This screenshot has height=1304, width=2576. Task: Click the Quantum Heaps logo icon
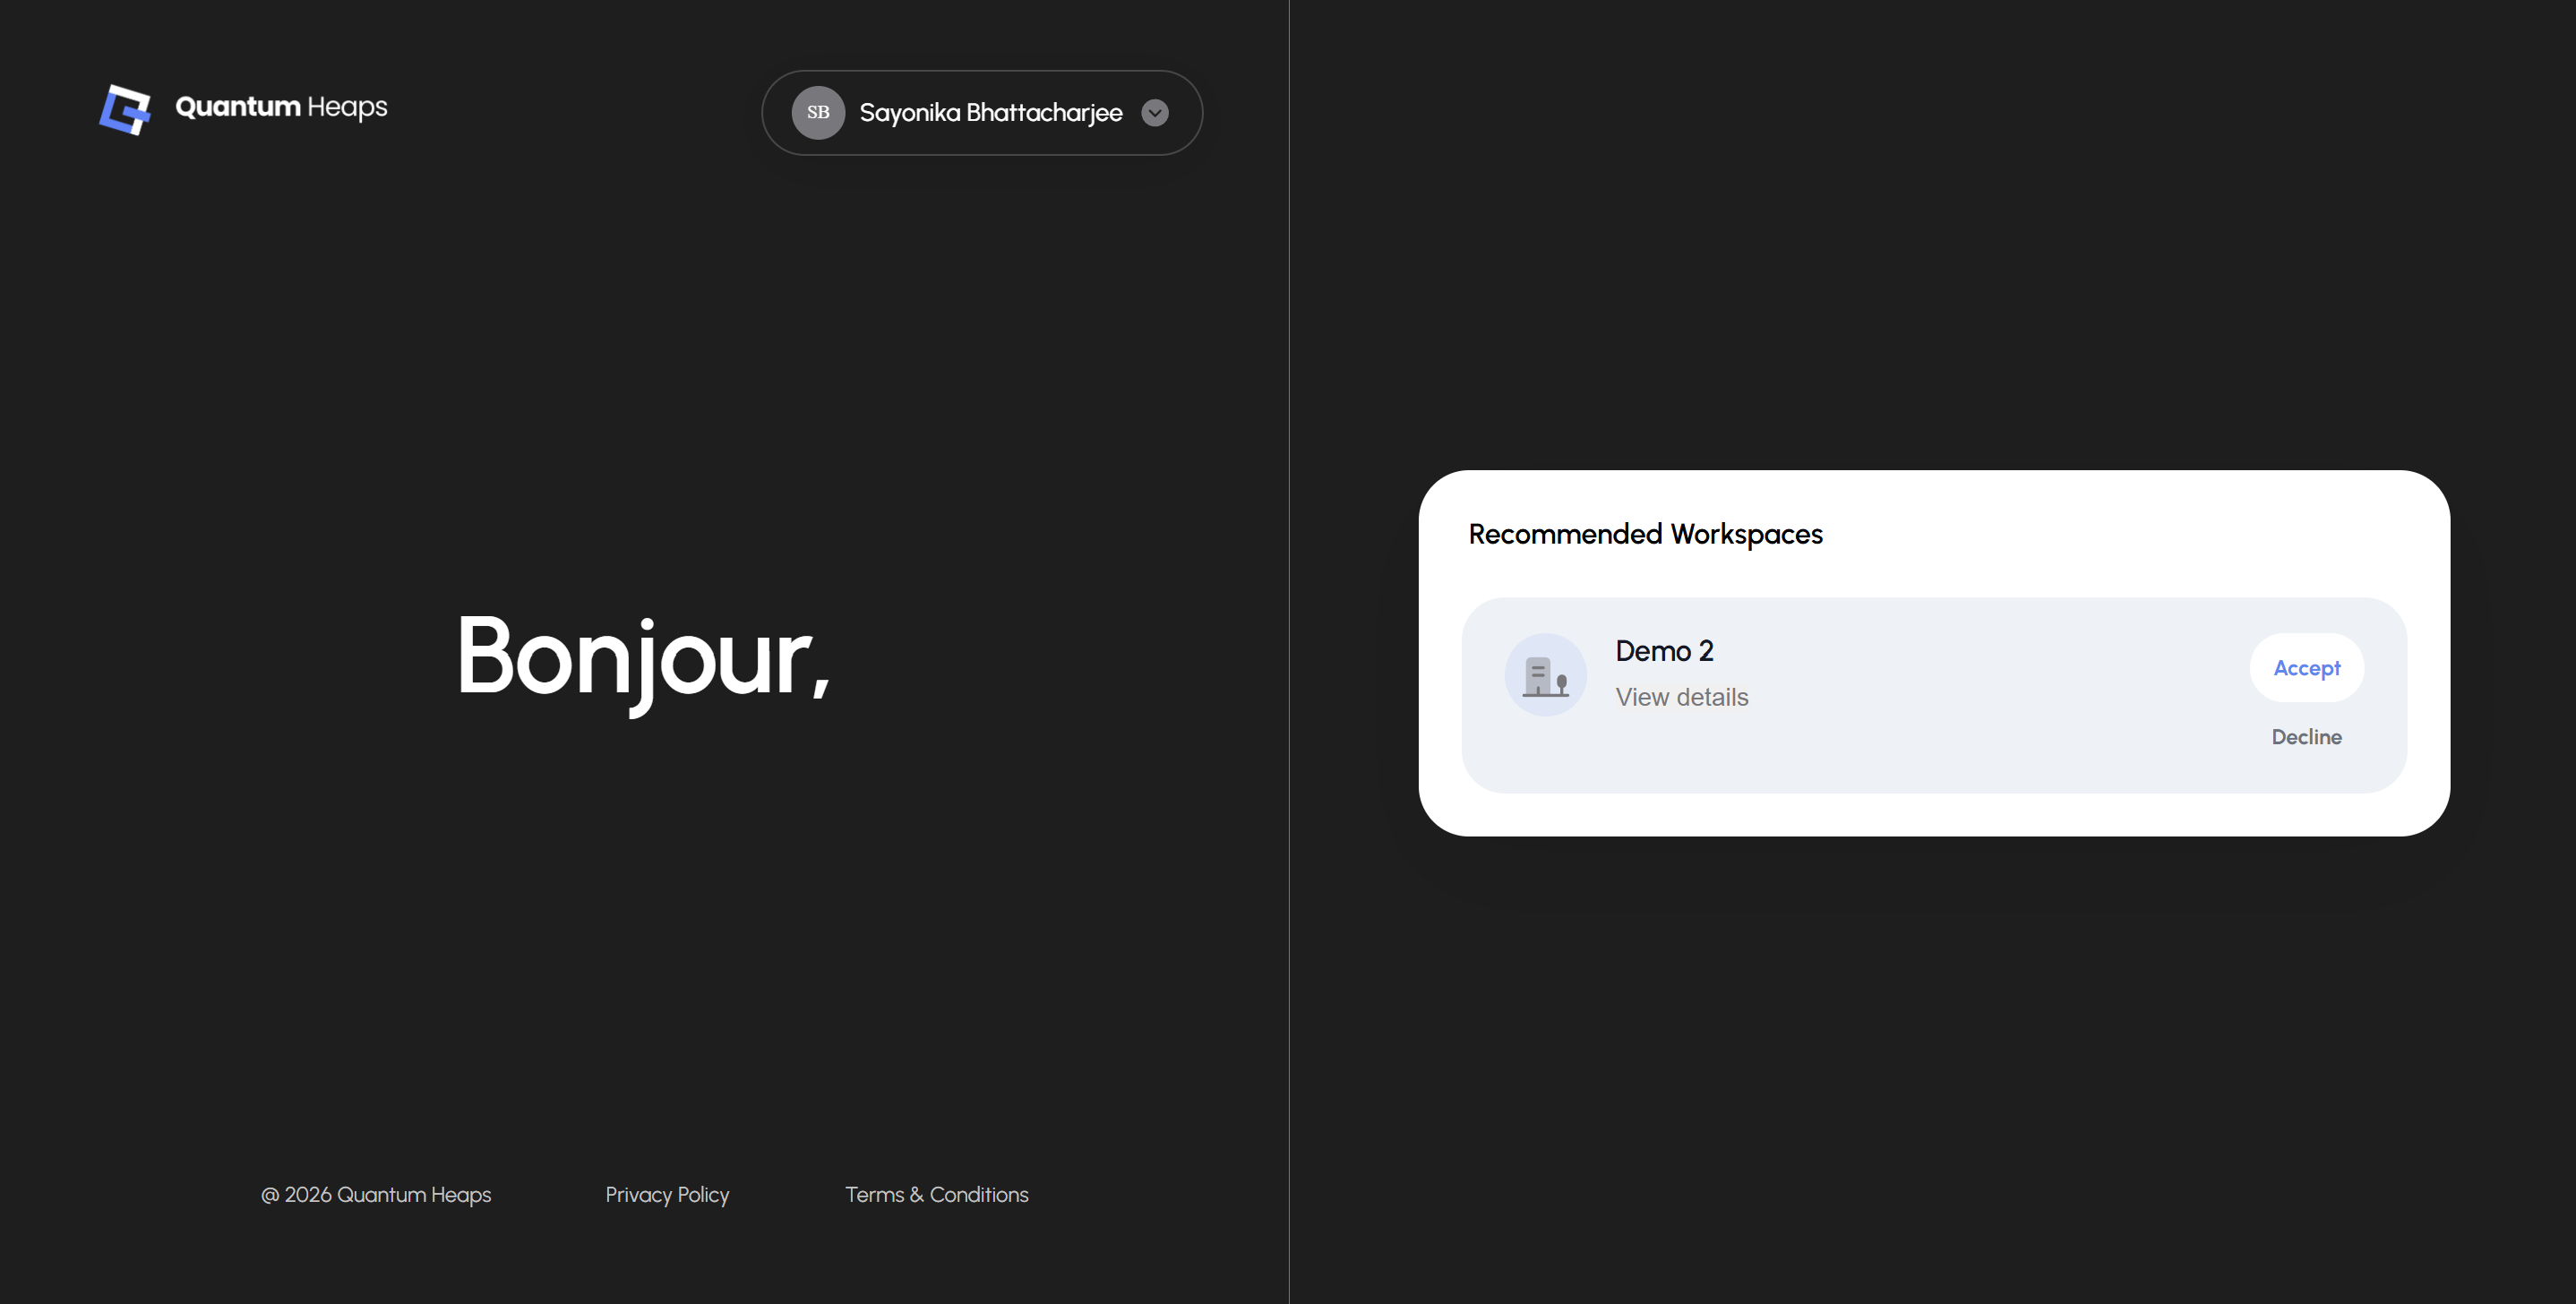pyautogui.click(x=125, y=109)
